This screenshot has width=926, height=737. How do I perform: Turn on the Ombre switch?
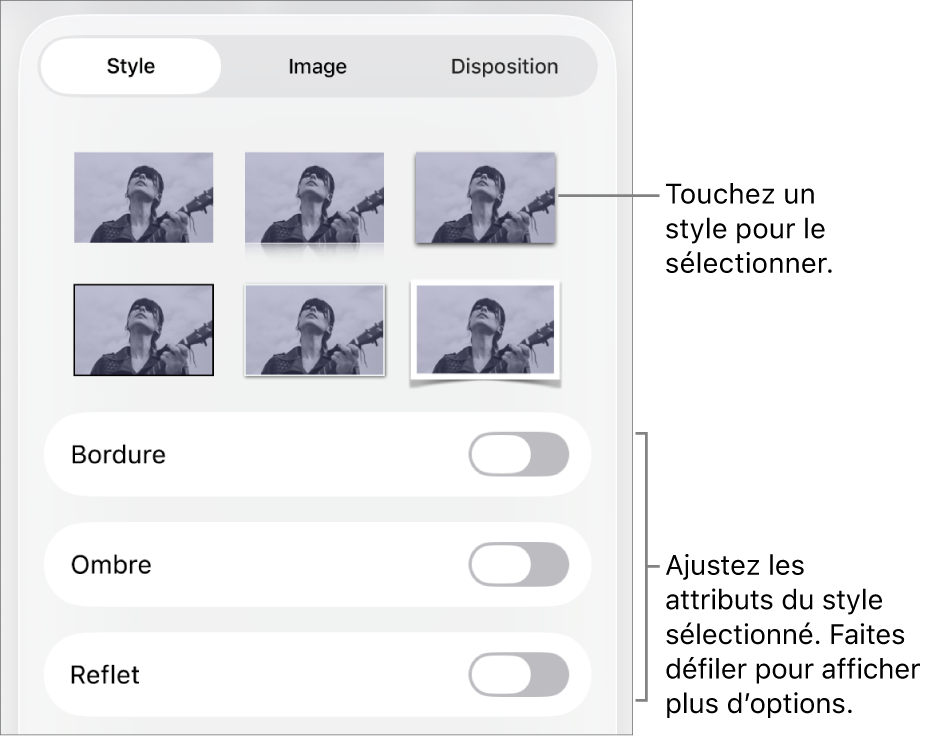(x=519, y=565)
